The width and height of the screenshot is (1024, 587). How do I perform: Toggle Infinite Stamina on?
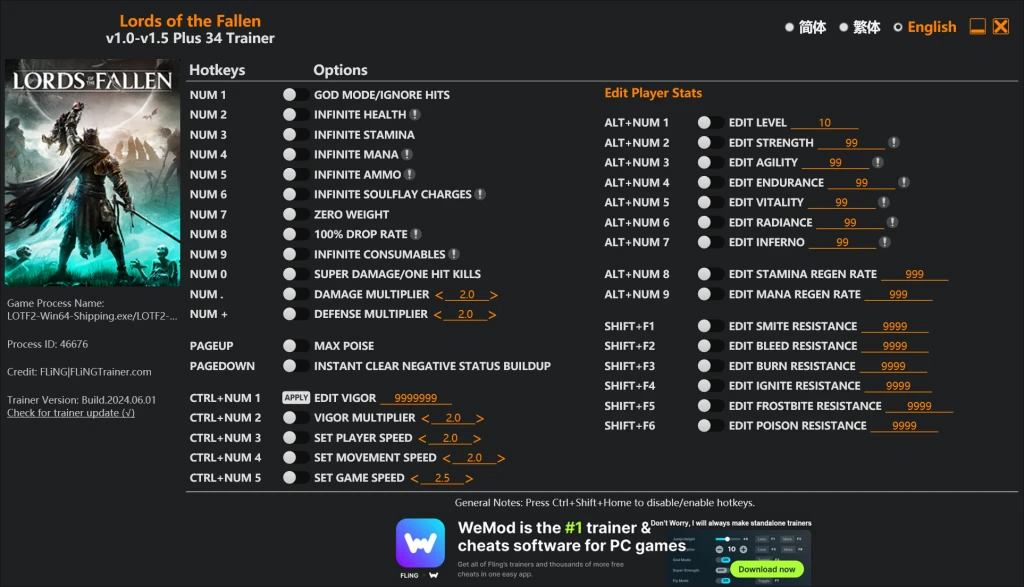coord(295,135)
